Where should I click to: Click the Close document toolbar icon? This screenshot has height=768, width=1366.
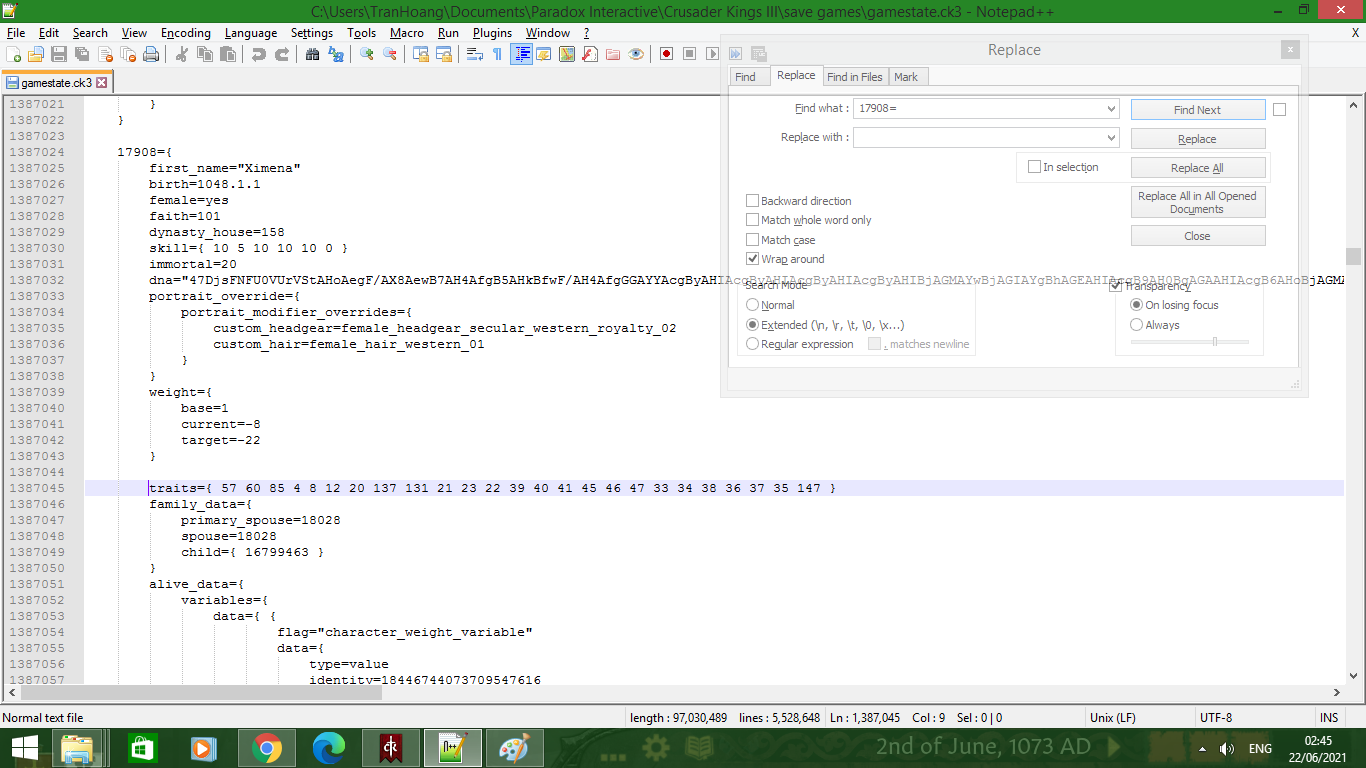point(105,54)
